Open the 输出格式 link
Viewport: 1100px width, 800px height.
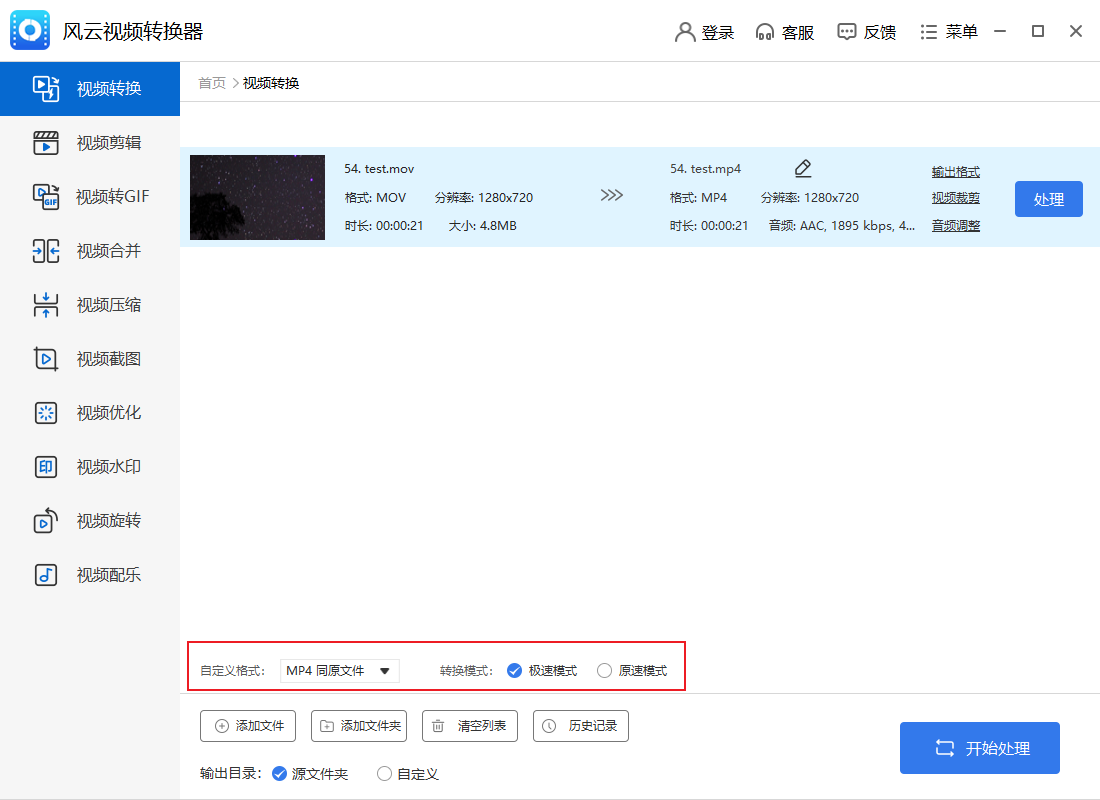coord(955,172)
